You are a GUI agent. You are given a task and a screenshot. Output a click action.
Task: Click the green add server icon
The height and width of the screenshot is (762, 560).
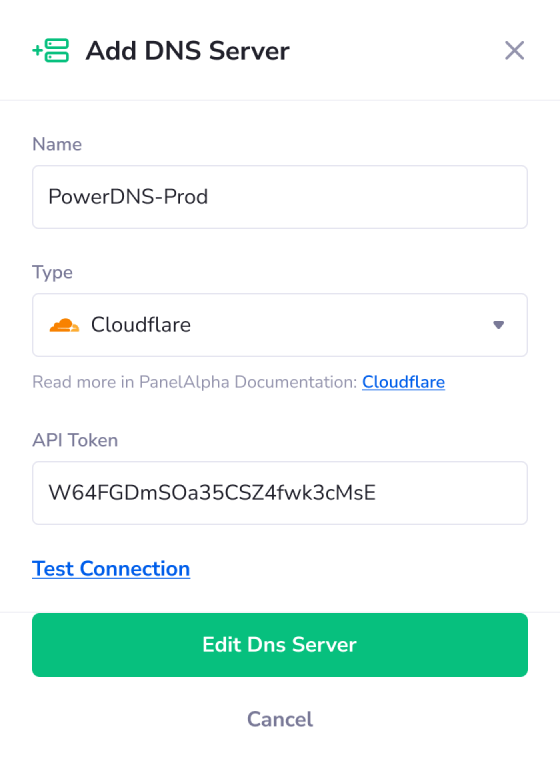(51, 51)
